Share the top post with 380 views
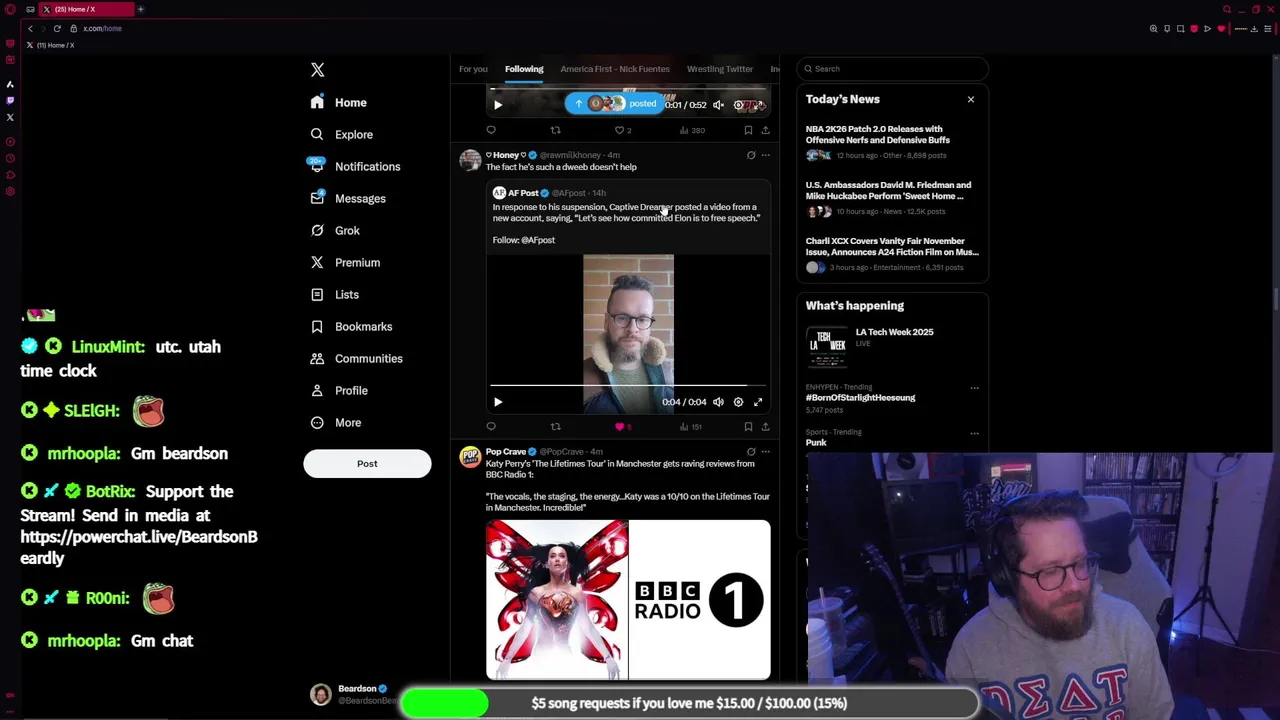 click(765, 130)
